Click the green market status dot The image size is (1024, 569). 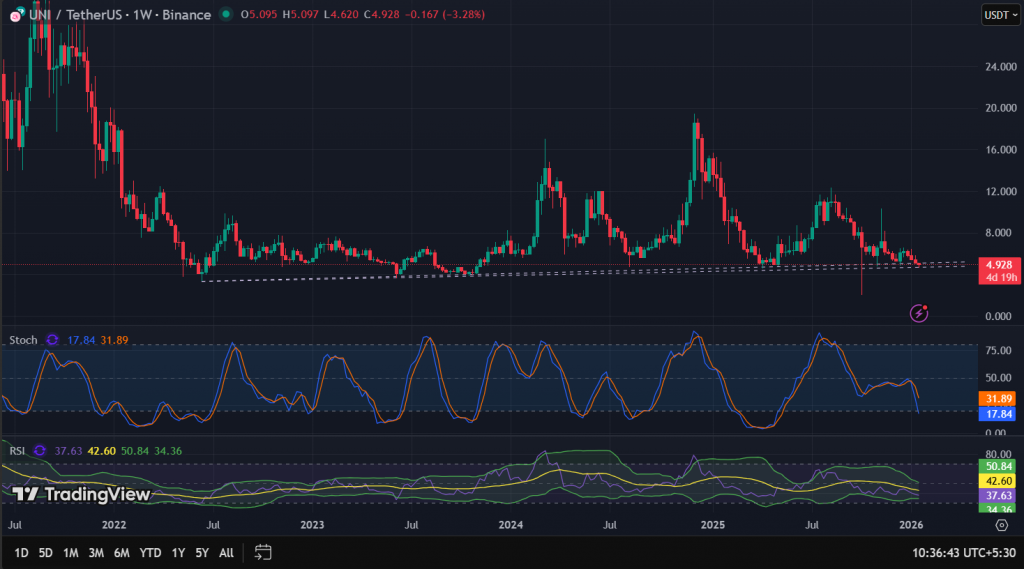(x=227, y=15)
